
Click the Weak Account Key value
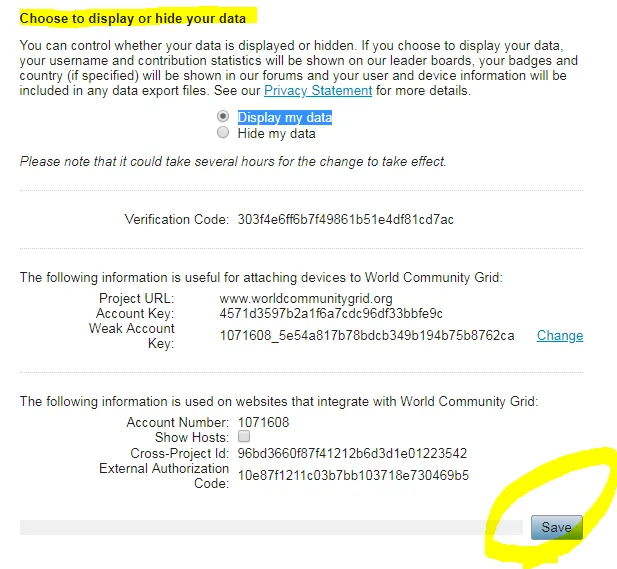click(x=367, y=335)
